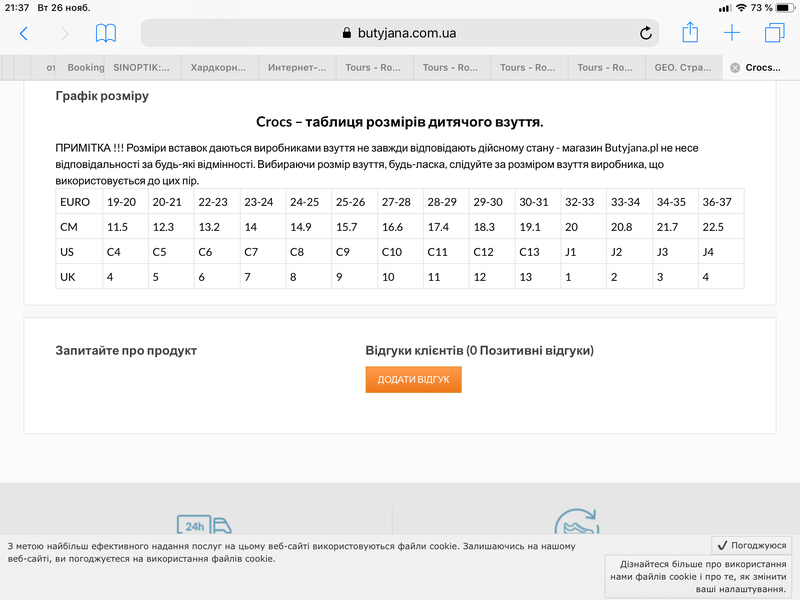The width and height of the screenshot is (800, 600).
Task: Tap the padlock icon in address bar
Action: 347,33
